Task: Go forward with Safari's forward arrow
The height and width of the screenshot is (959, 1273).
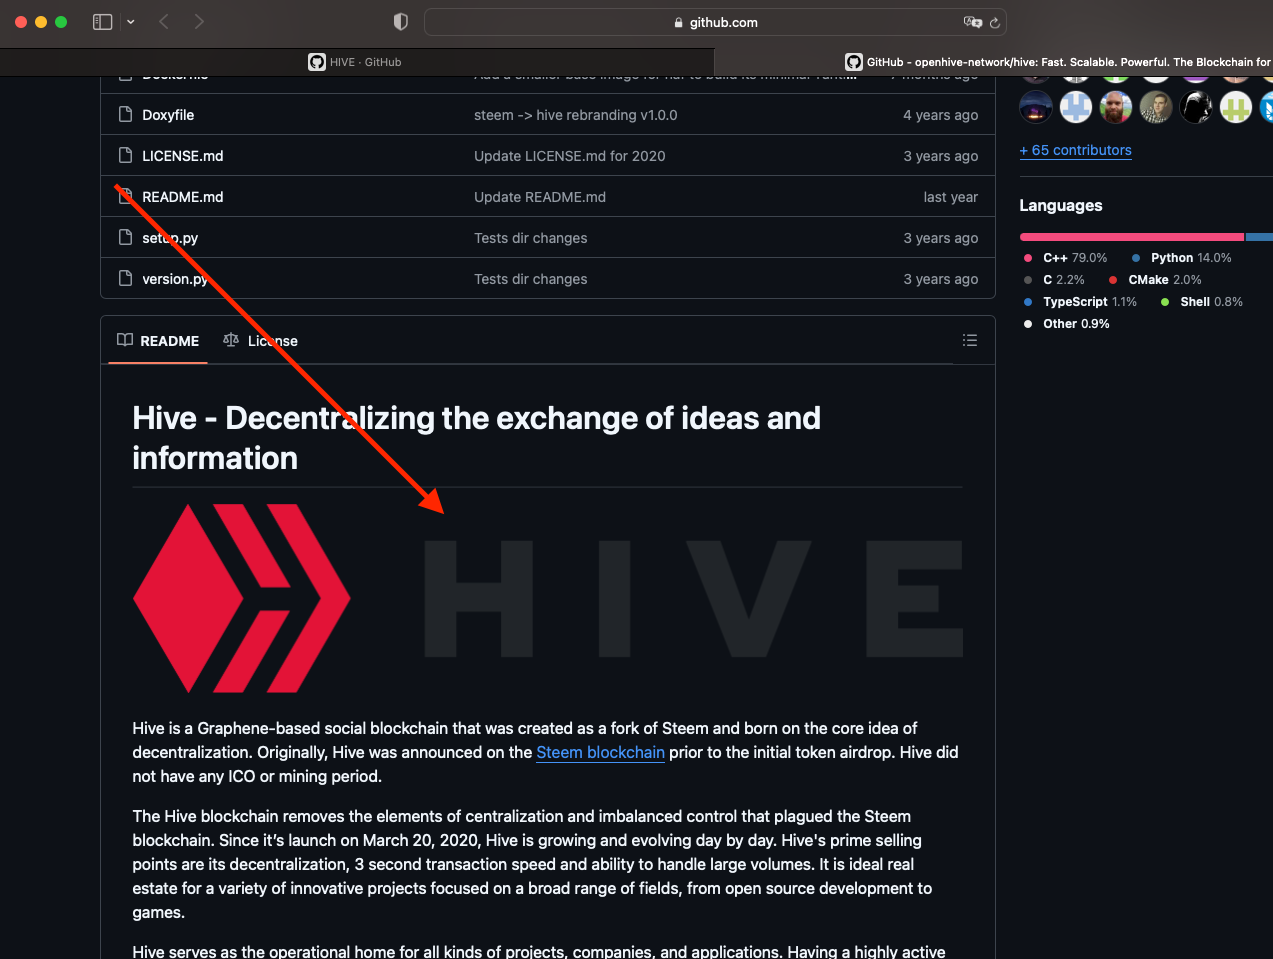Action: (x=199, y=22)
